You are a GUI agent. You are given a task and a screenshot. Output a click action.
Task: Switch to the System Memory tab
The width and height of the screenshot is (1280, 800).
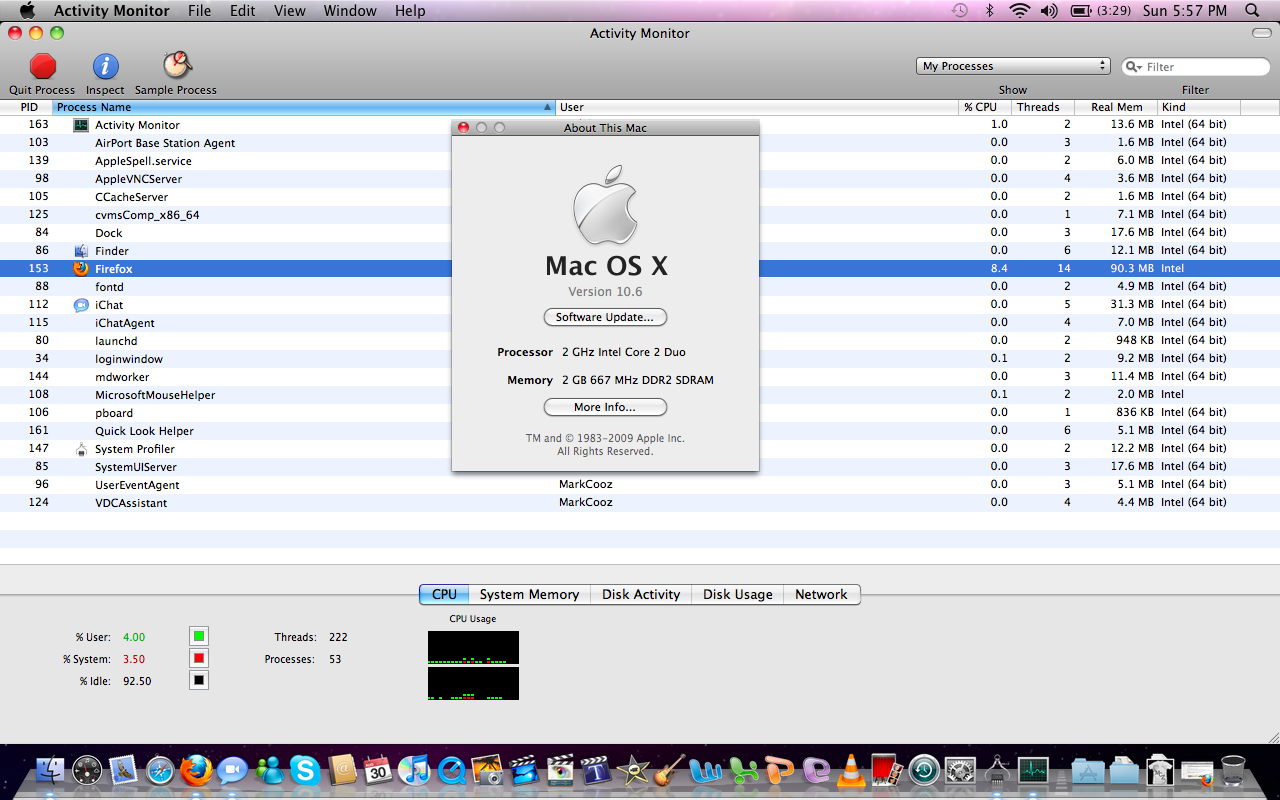coord(529,594)
